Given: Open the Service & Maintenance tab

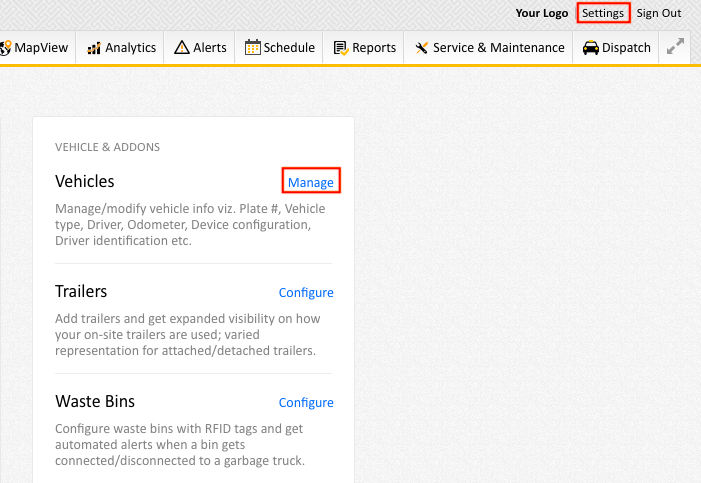Looking at the screenshot, I should (x=488, y=47).
